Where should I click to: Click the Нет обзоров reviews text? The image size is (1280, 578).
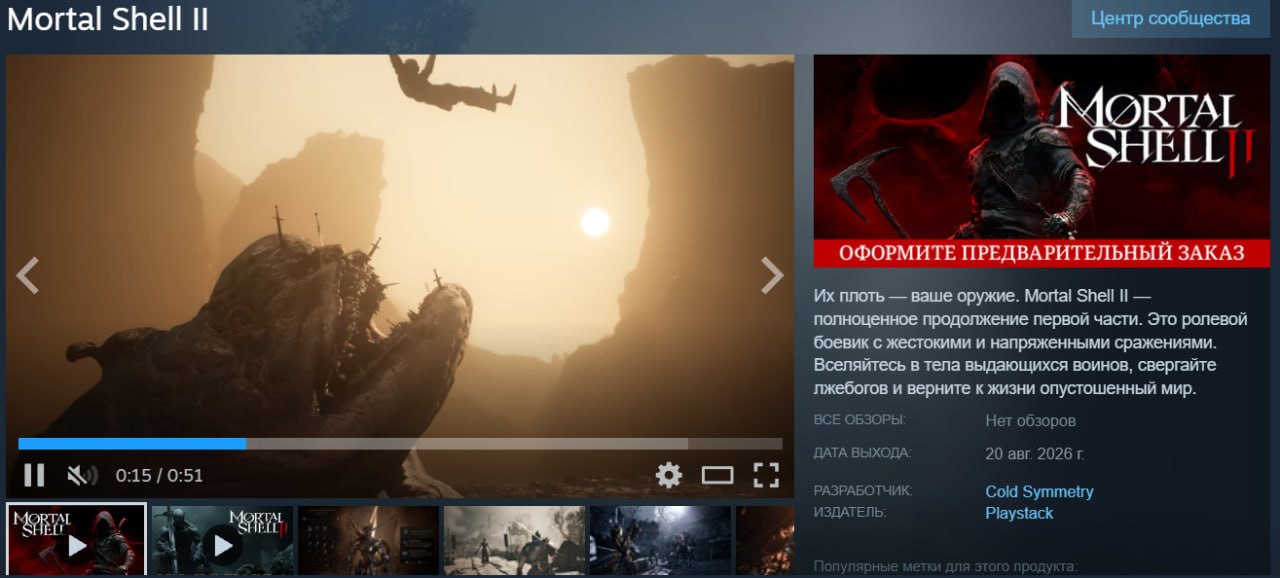[1030, 421]
